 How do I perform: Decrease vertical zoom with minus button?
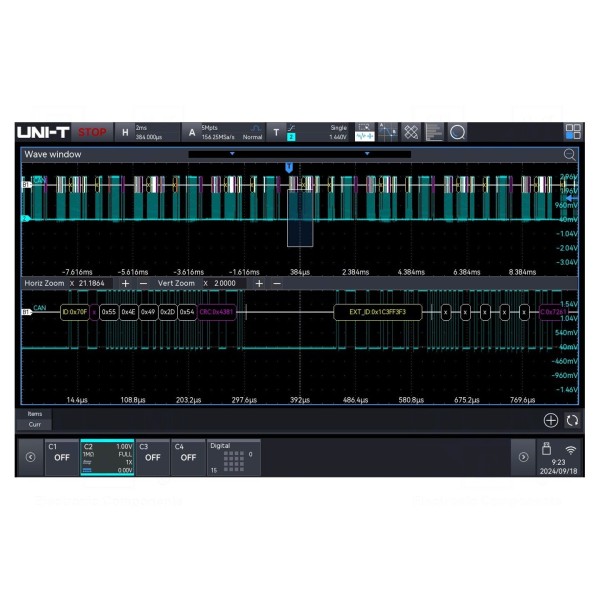coord(277,284)
